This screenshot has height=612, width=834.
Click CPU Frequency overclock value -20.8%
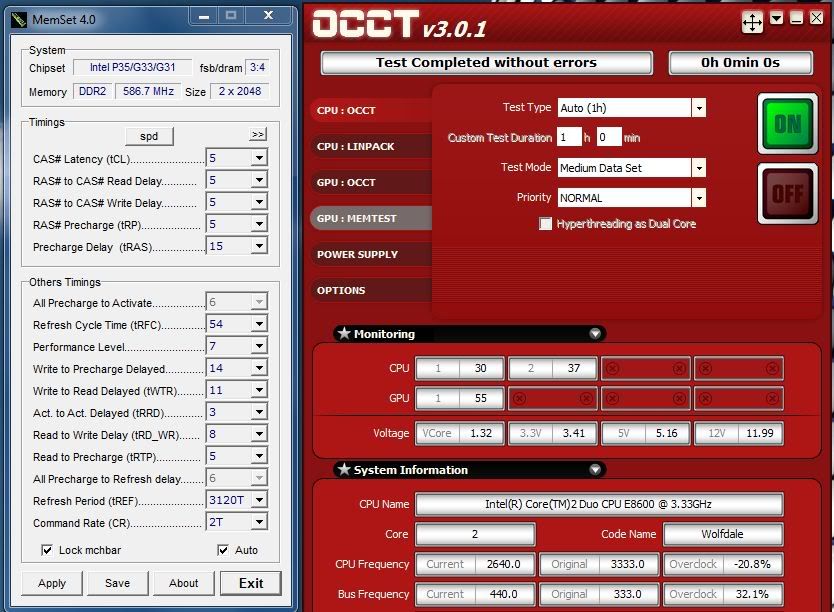click(752, 564)
